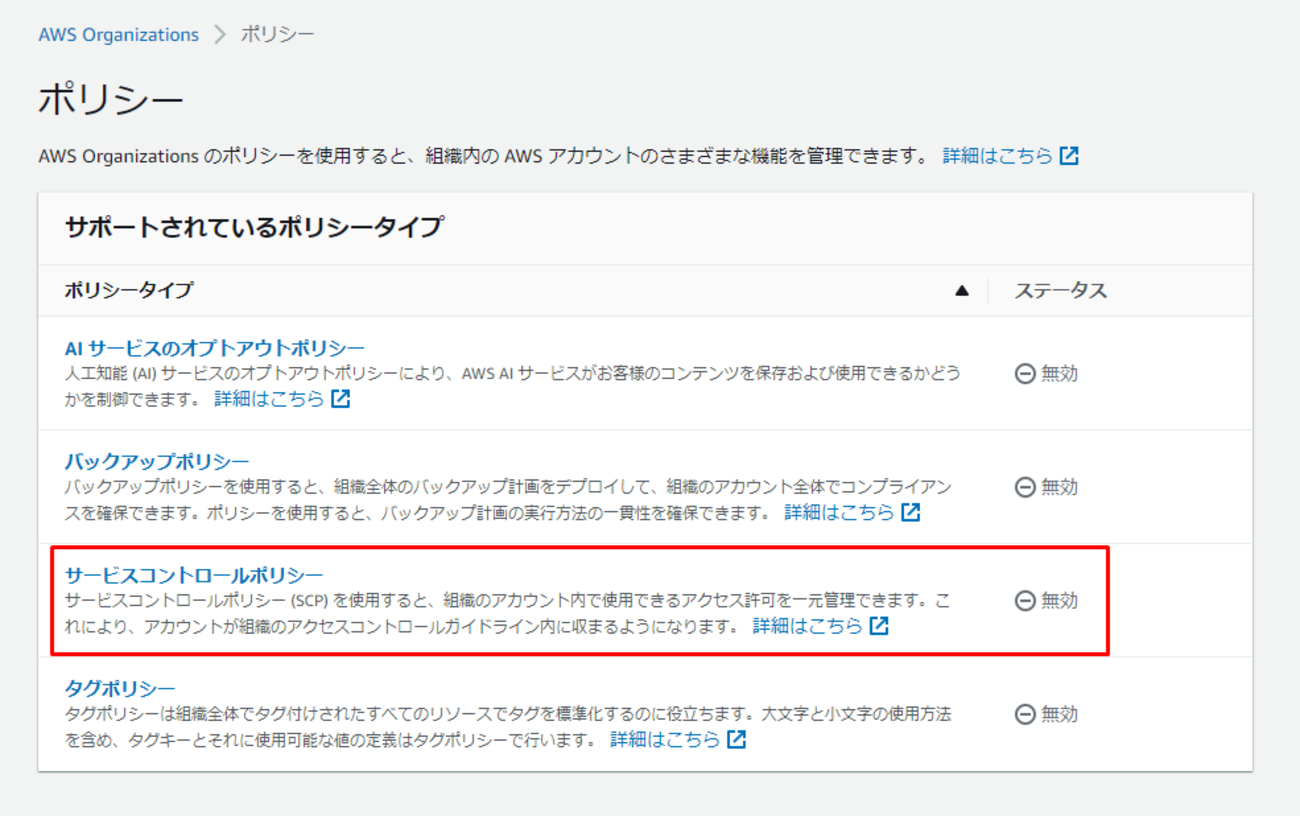Sort by ポリシータイプ ascending arrow

pos(962,291)
